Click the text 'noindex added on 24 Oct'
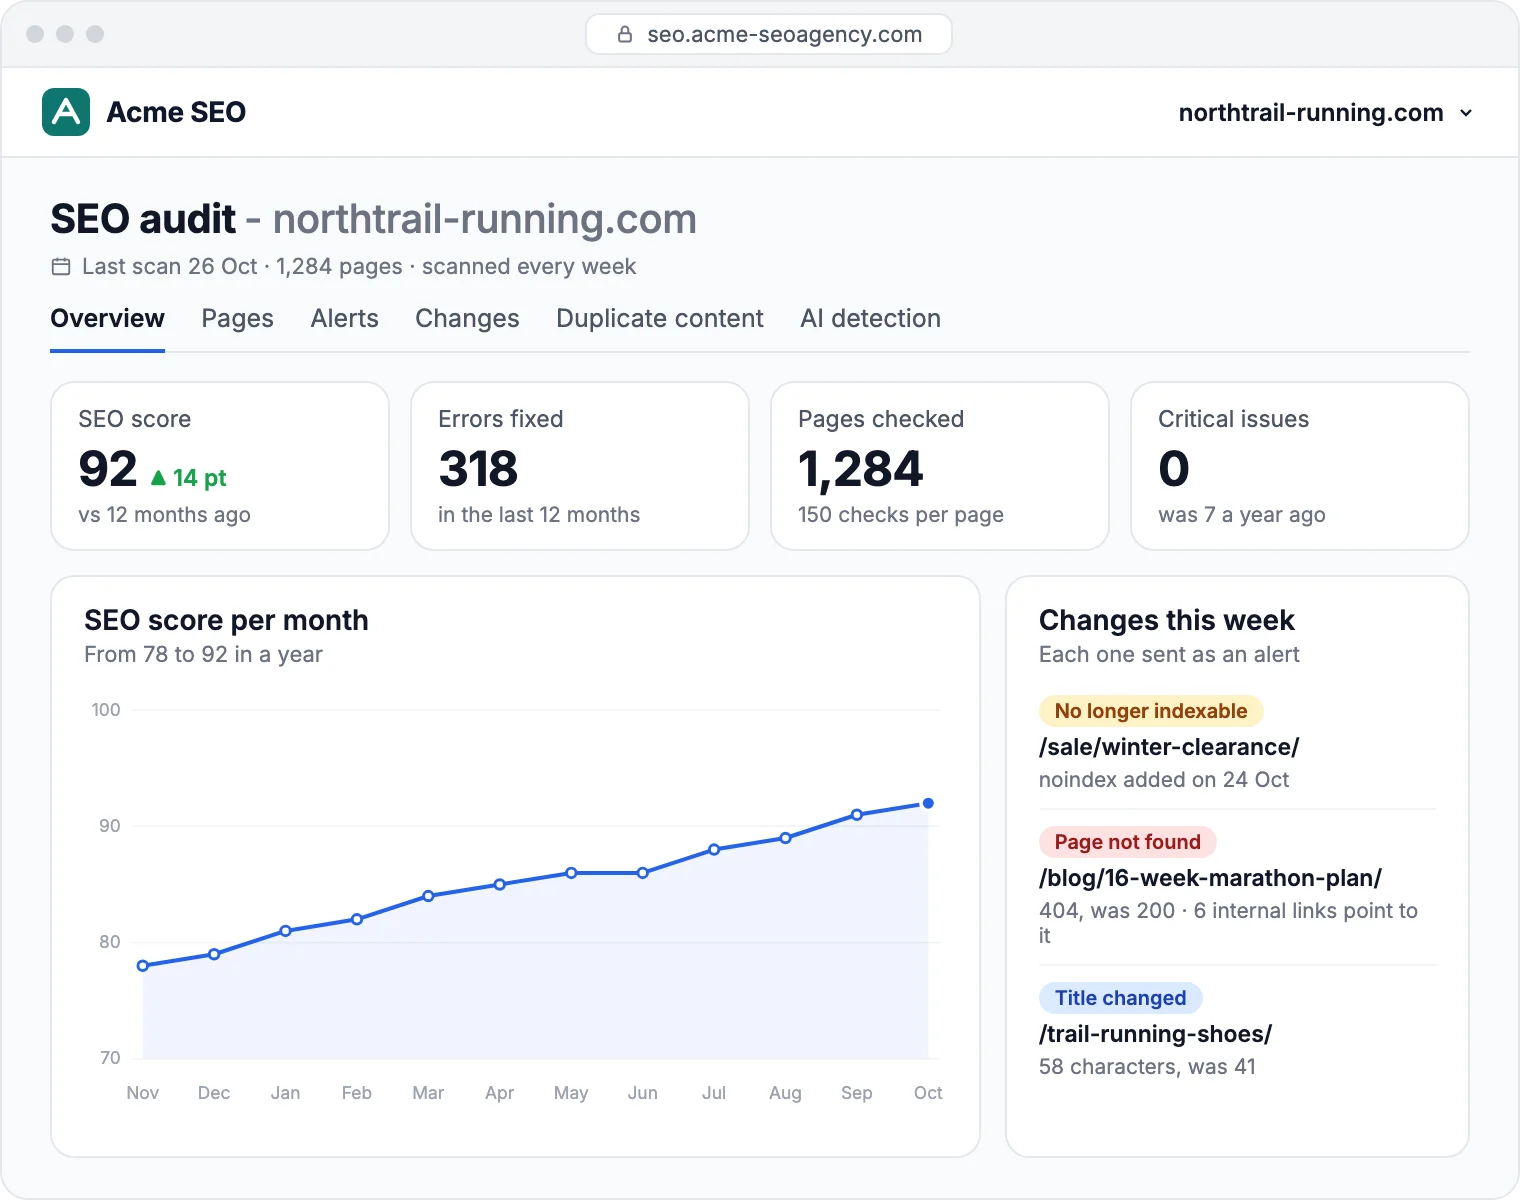The width and height of the screenshot is (1520, 1200). pyautogui.click(x=1164, y=780)
